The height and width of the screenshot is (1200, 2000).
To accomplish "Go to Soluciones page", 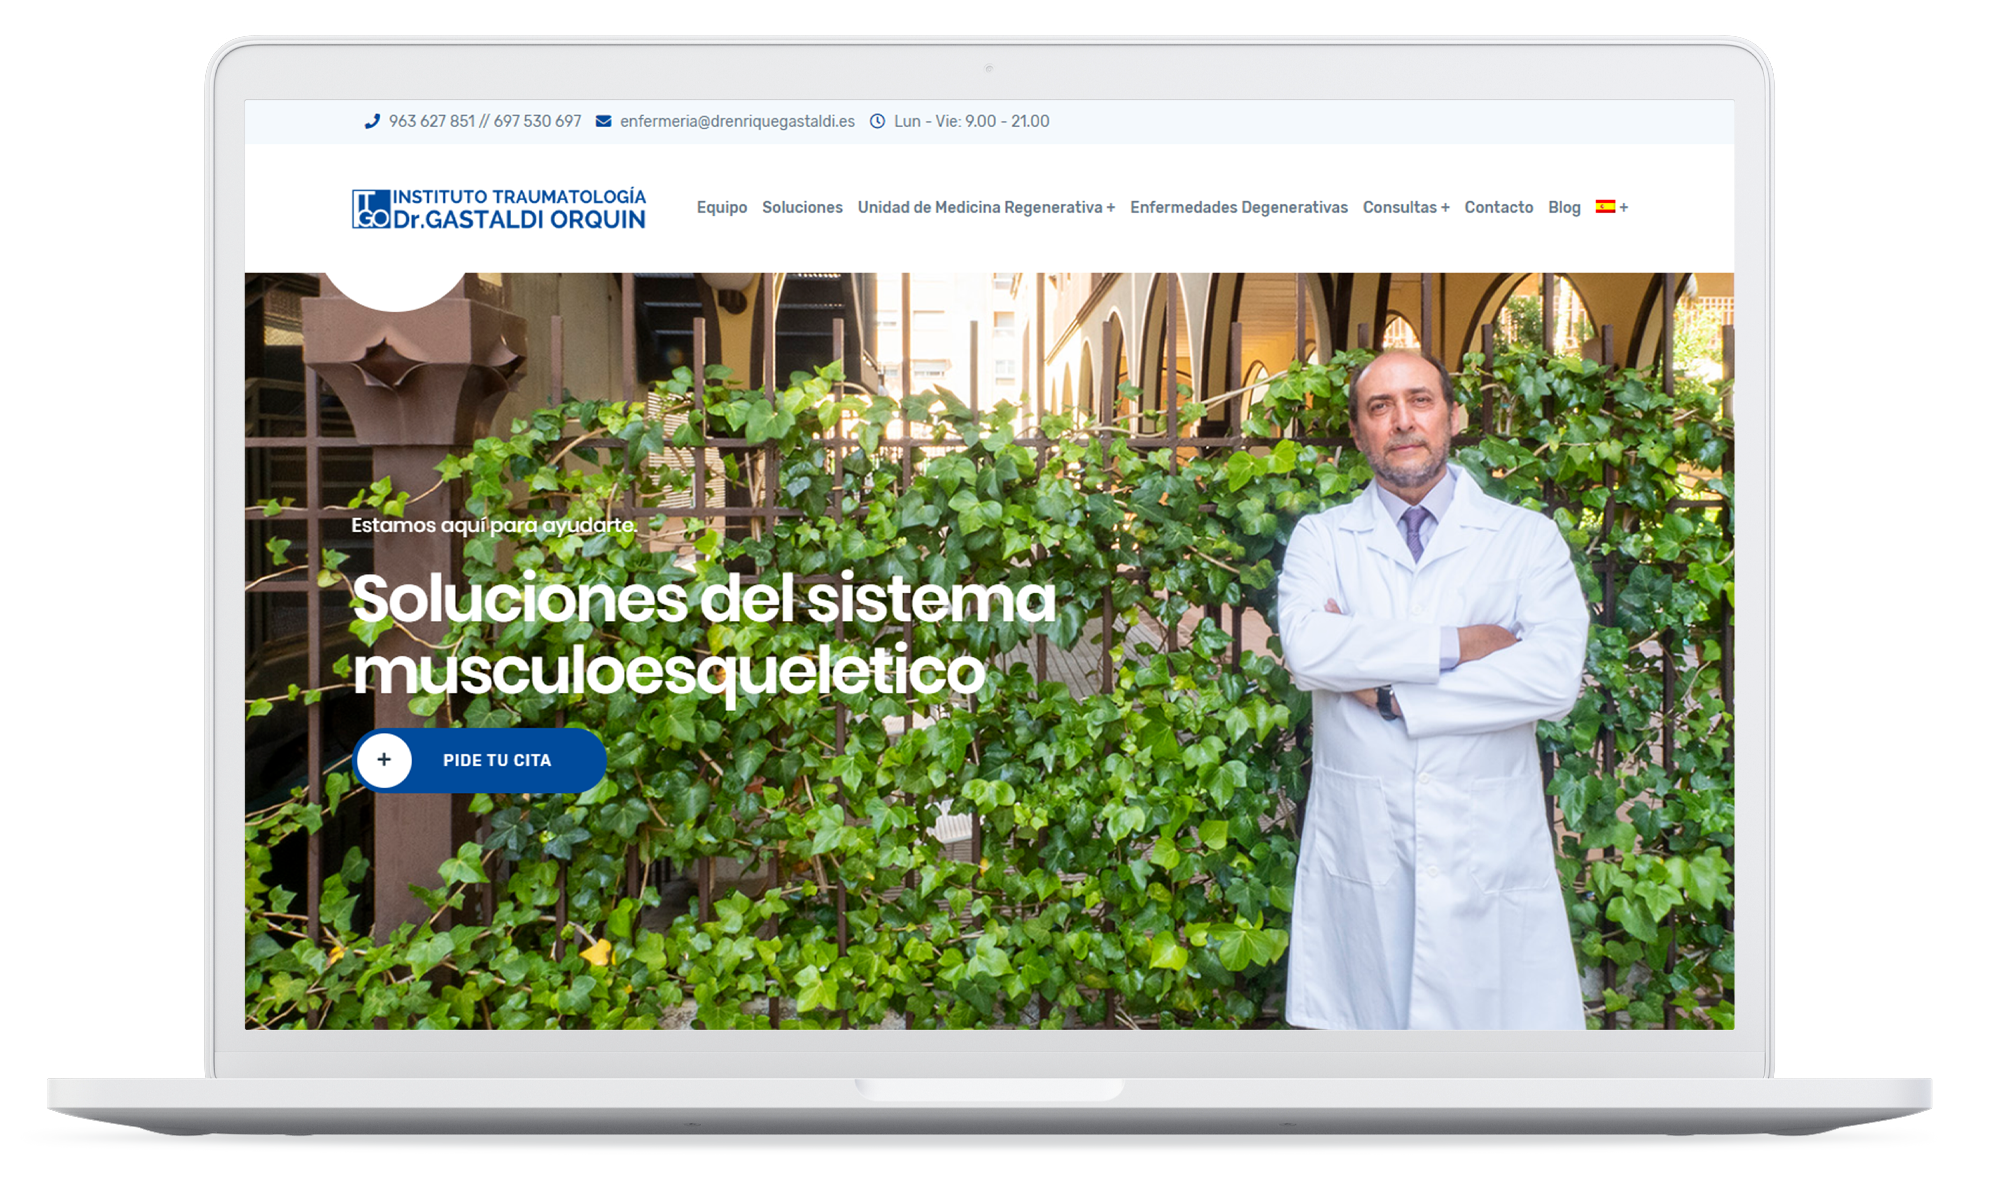I will (802, 207).
